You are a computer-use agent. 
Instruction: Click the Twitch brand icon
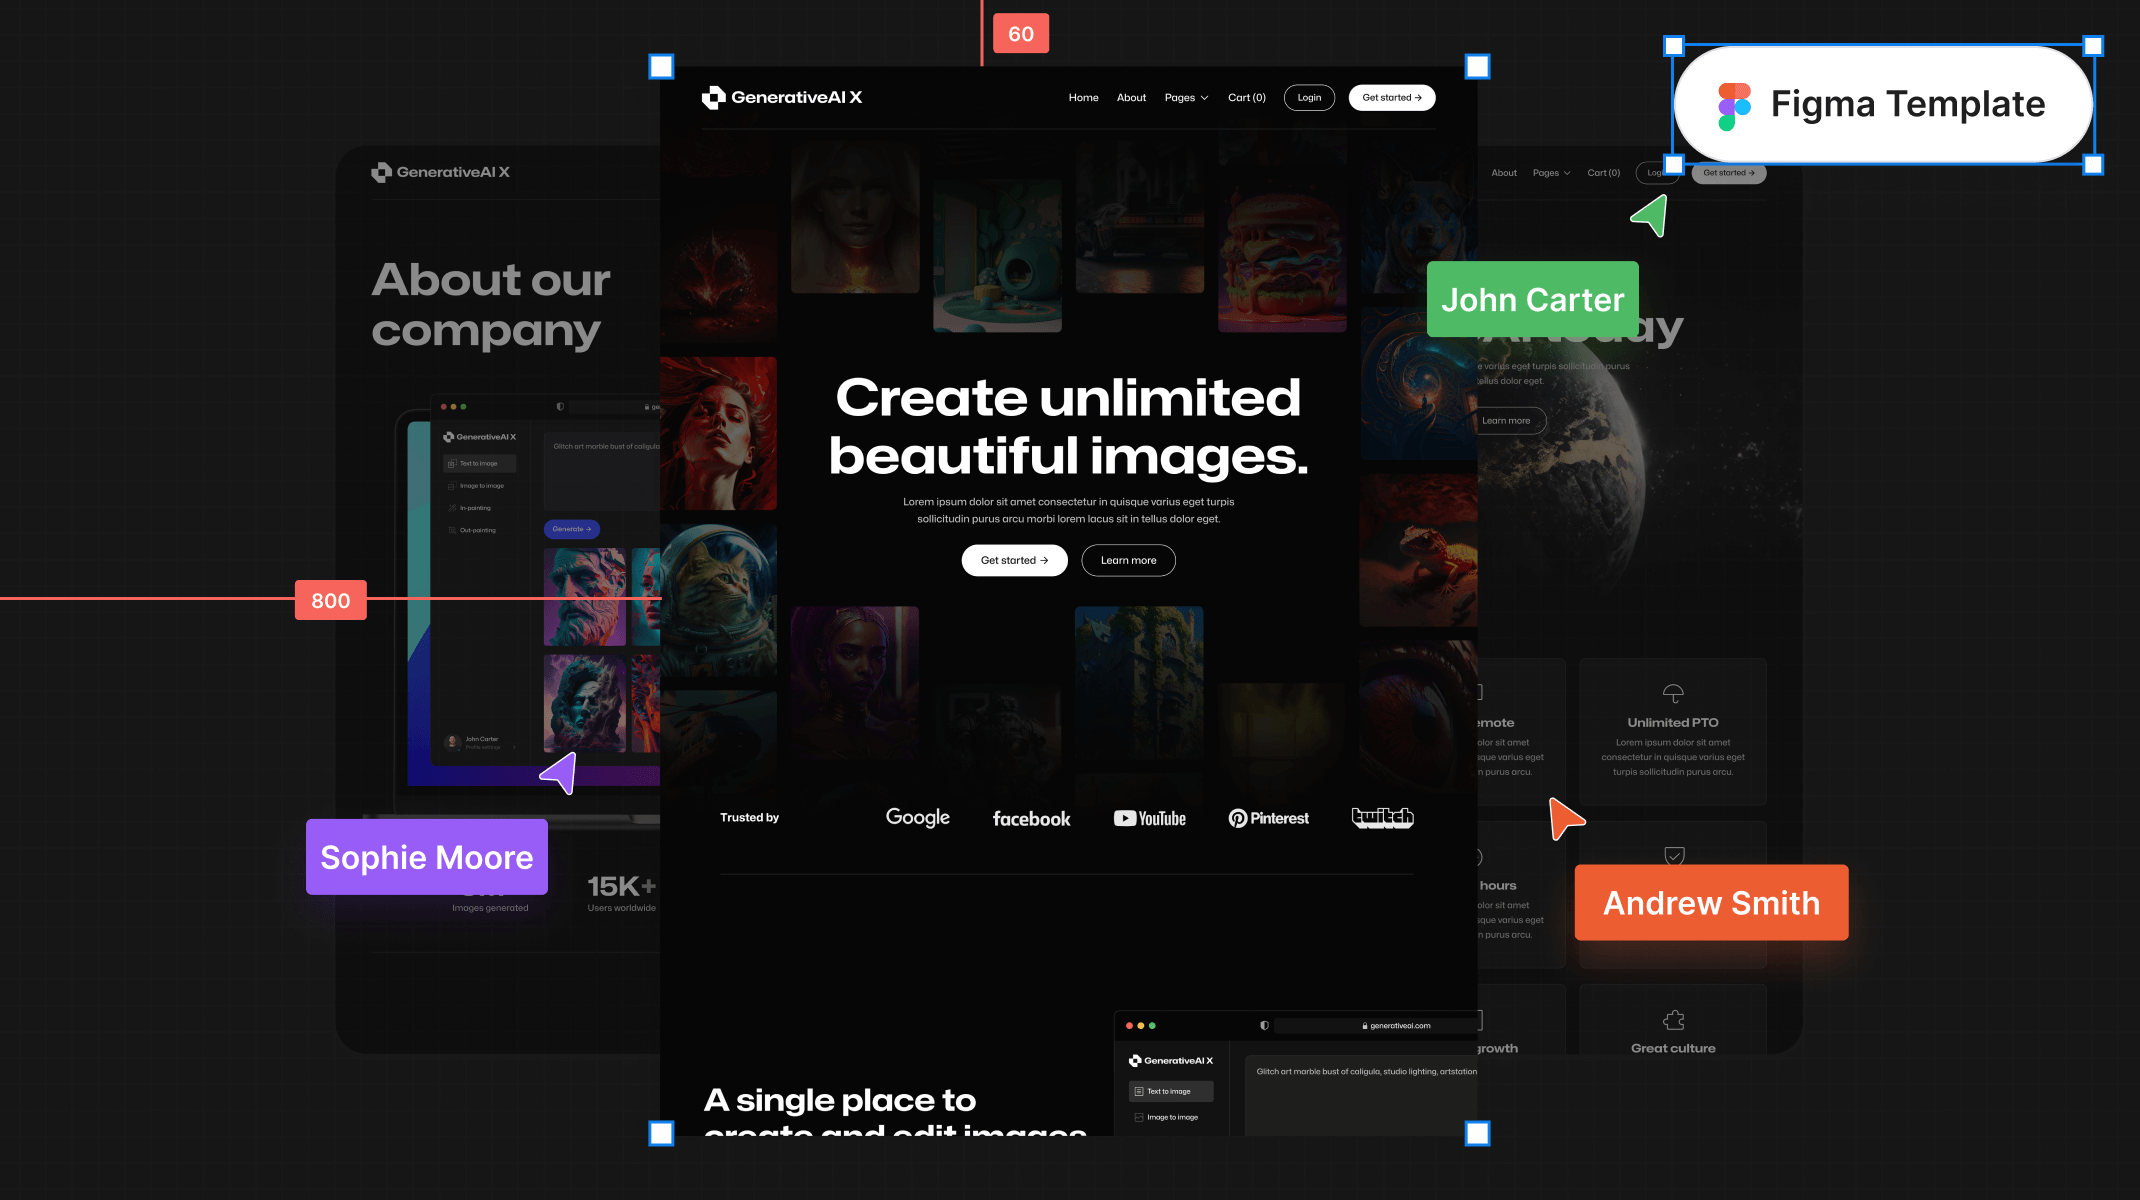[x=1380, y=818]
